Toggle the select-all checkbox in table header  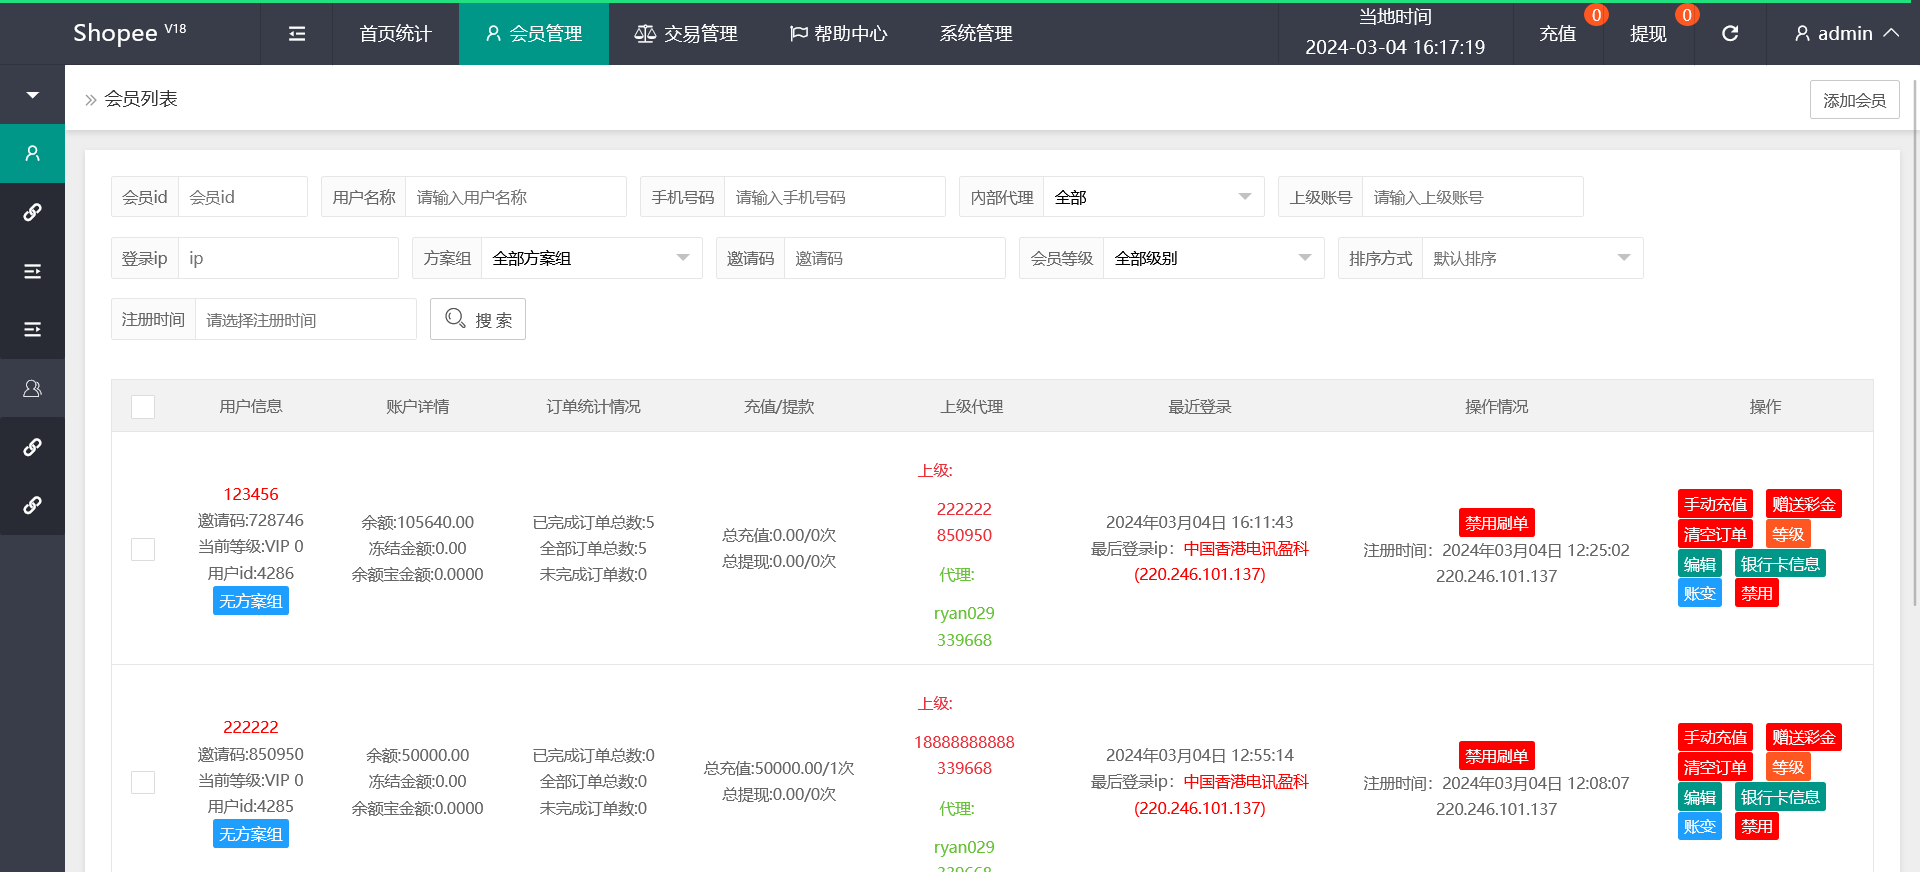143,407
